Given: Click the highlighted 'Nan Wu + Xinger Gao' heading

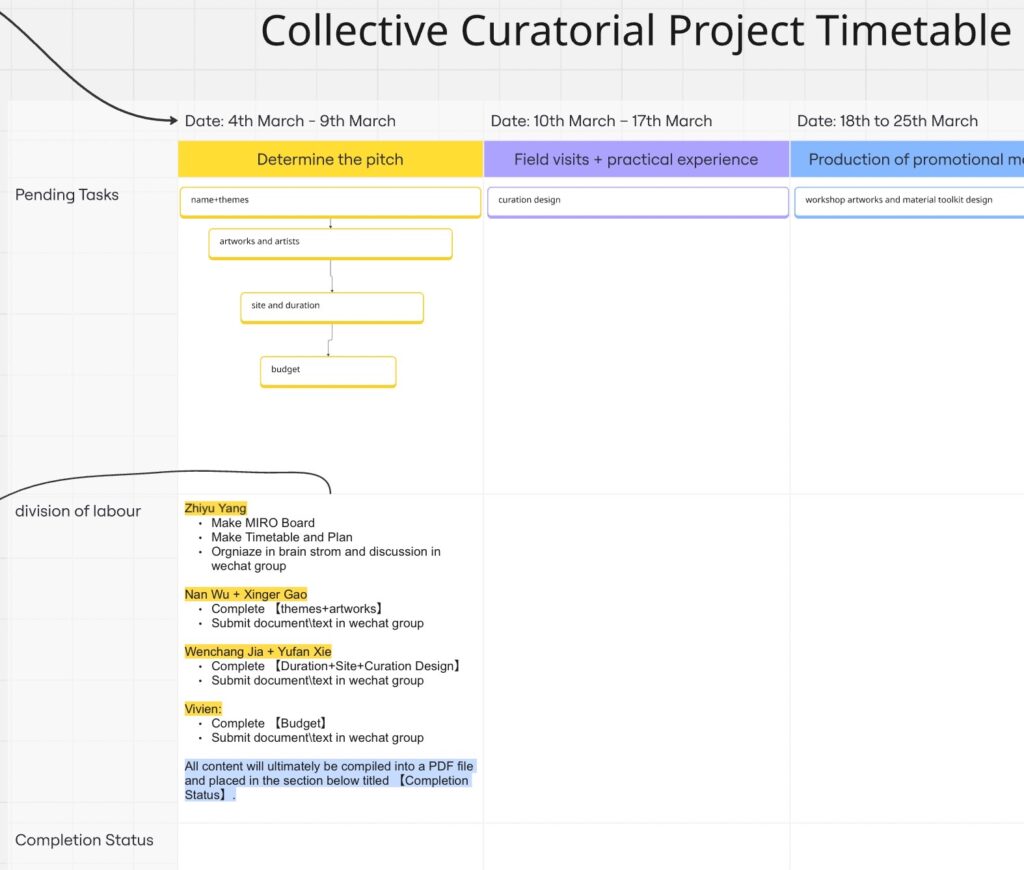Looking at the screenshot, I should pyautogui.click(x=246, y=594).
